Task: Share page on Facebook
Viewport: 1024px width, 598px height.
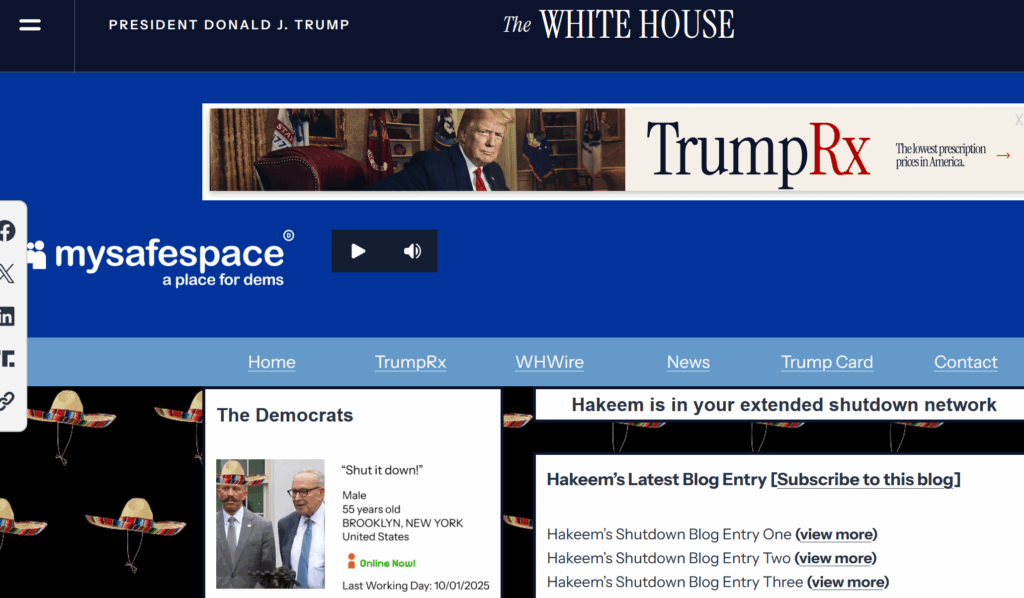Action: click(x=7, y=231)
